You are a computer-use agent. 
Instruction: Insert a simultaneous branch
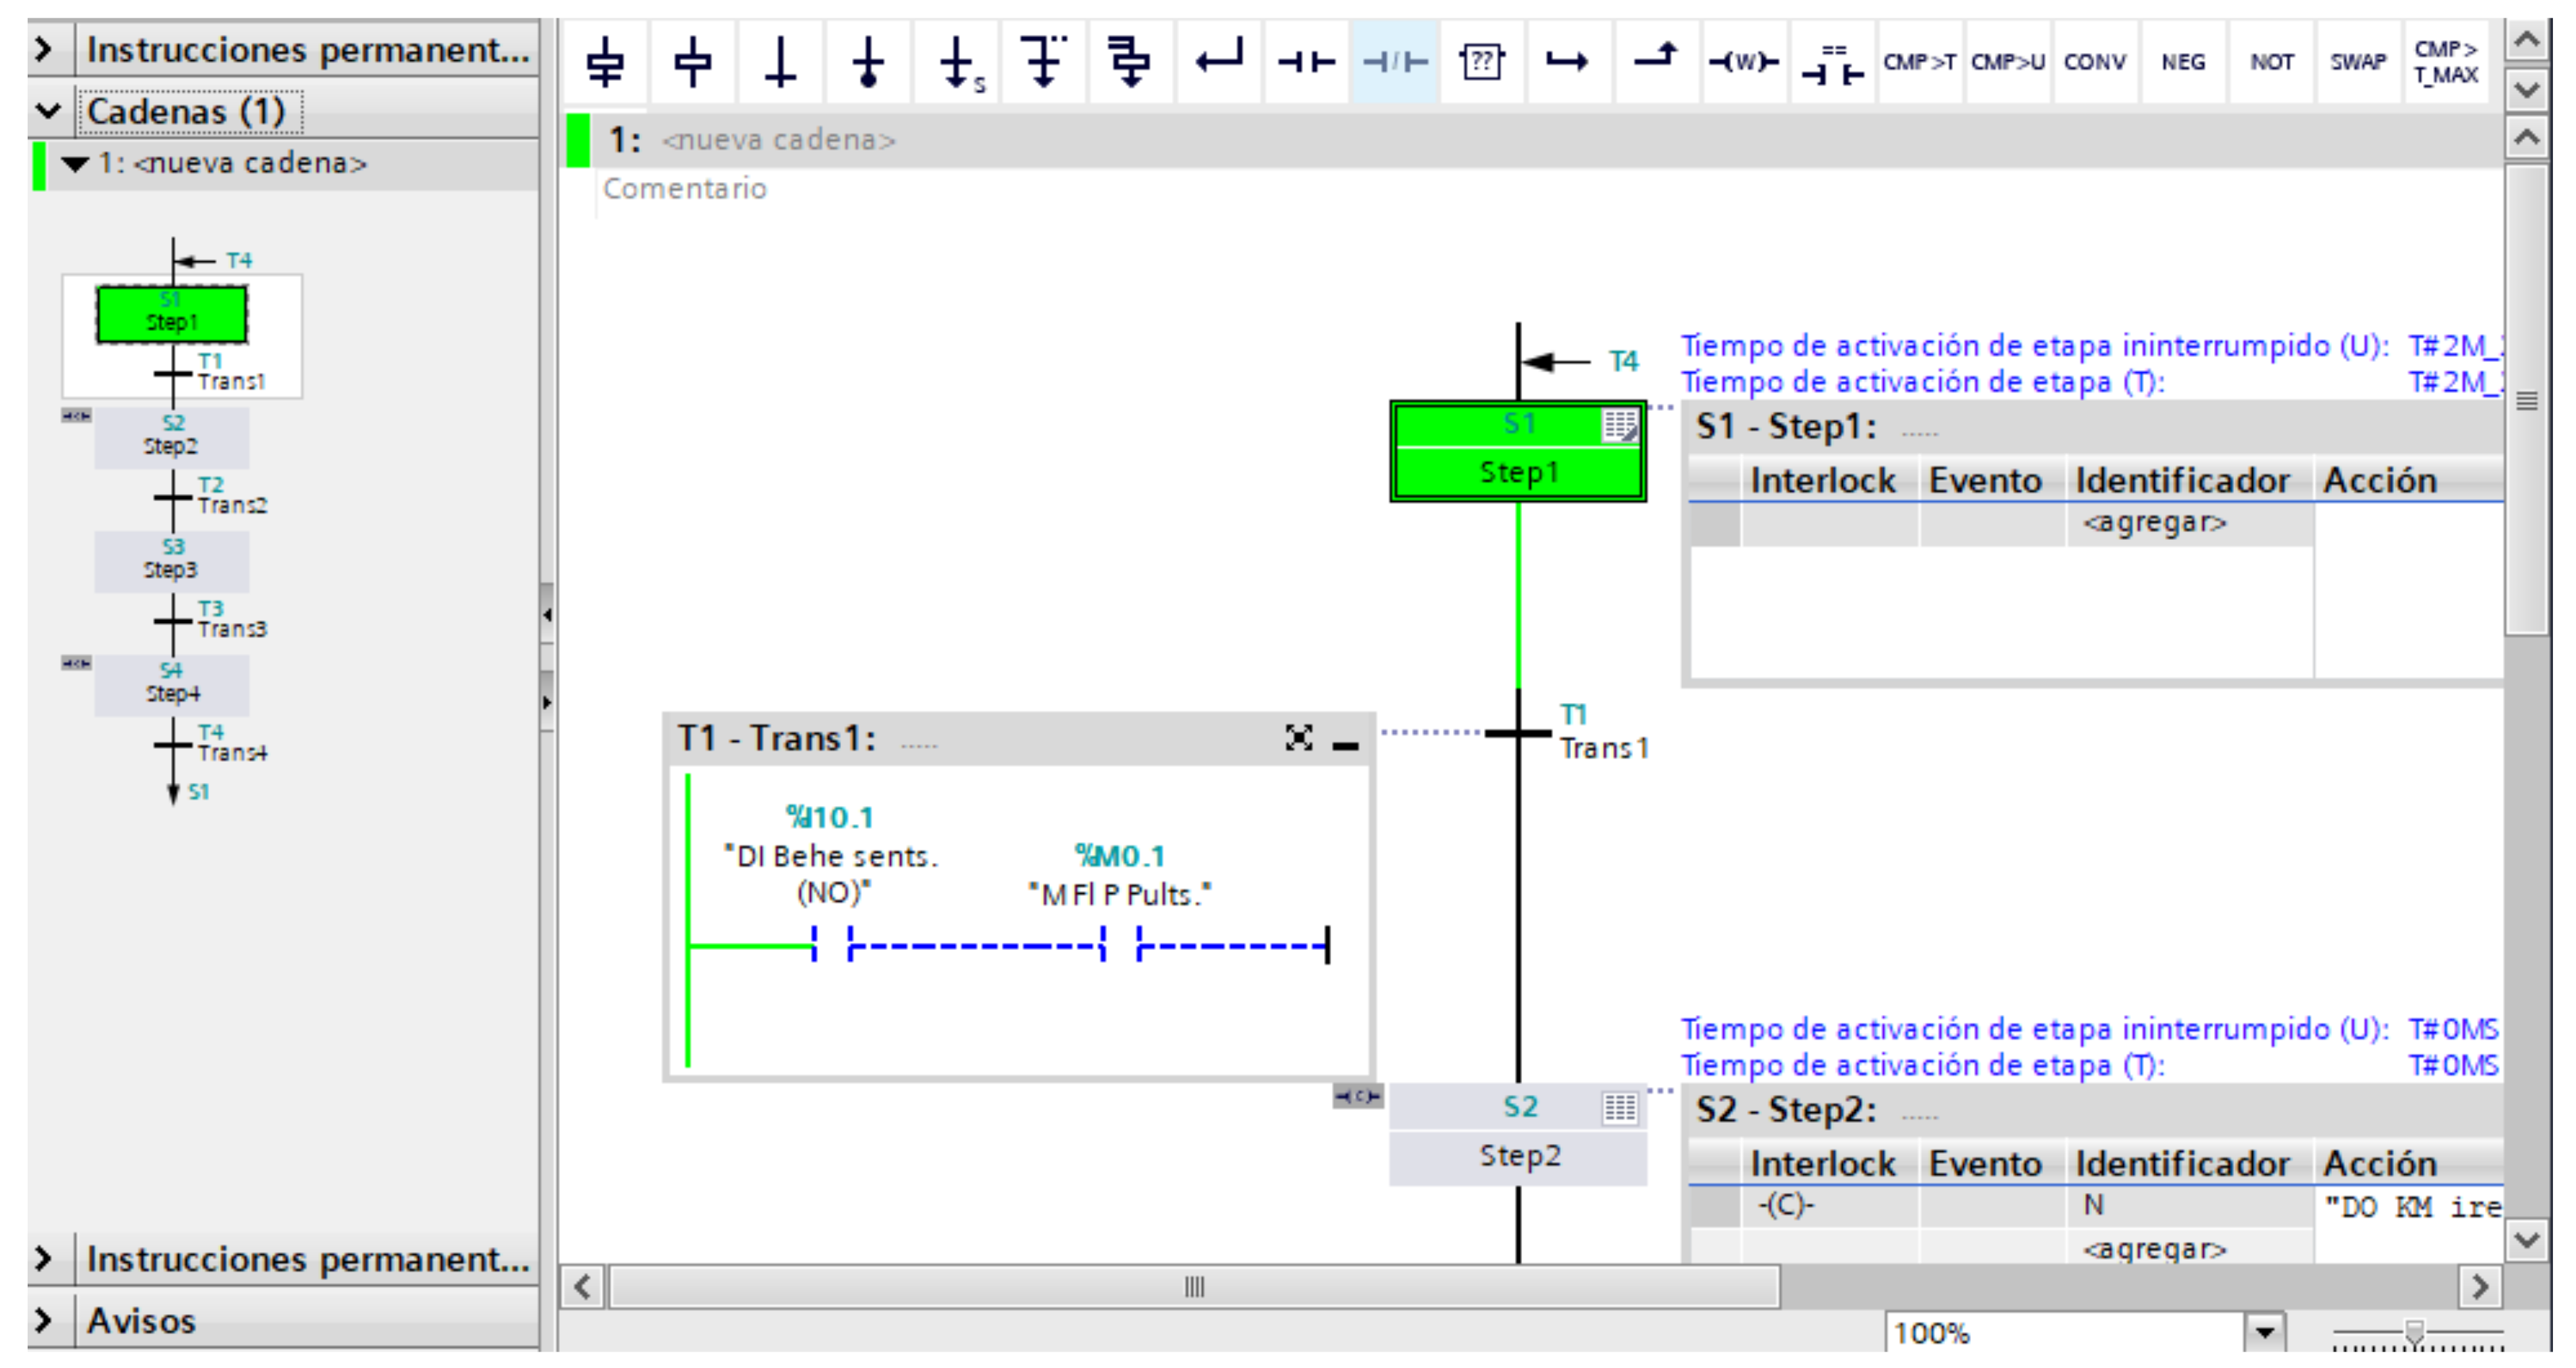1131,62
